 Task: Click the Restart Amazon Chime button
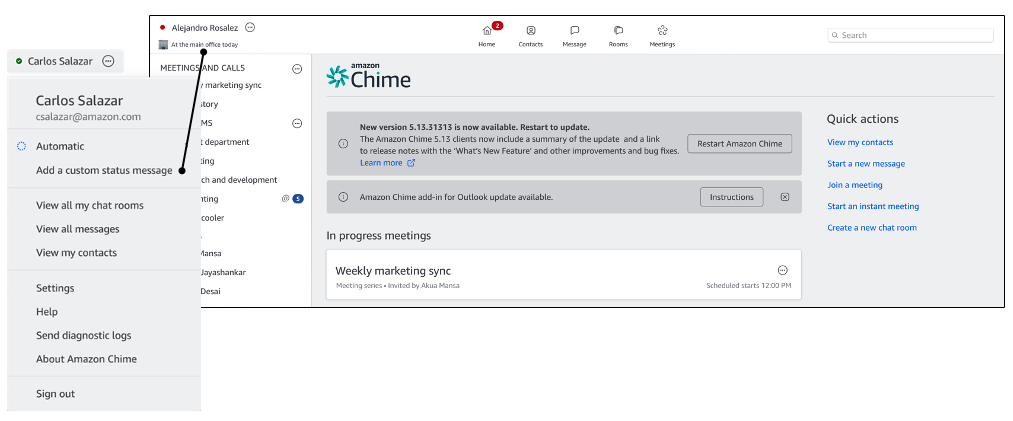tap(739, 144)
